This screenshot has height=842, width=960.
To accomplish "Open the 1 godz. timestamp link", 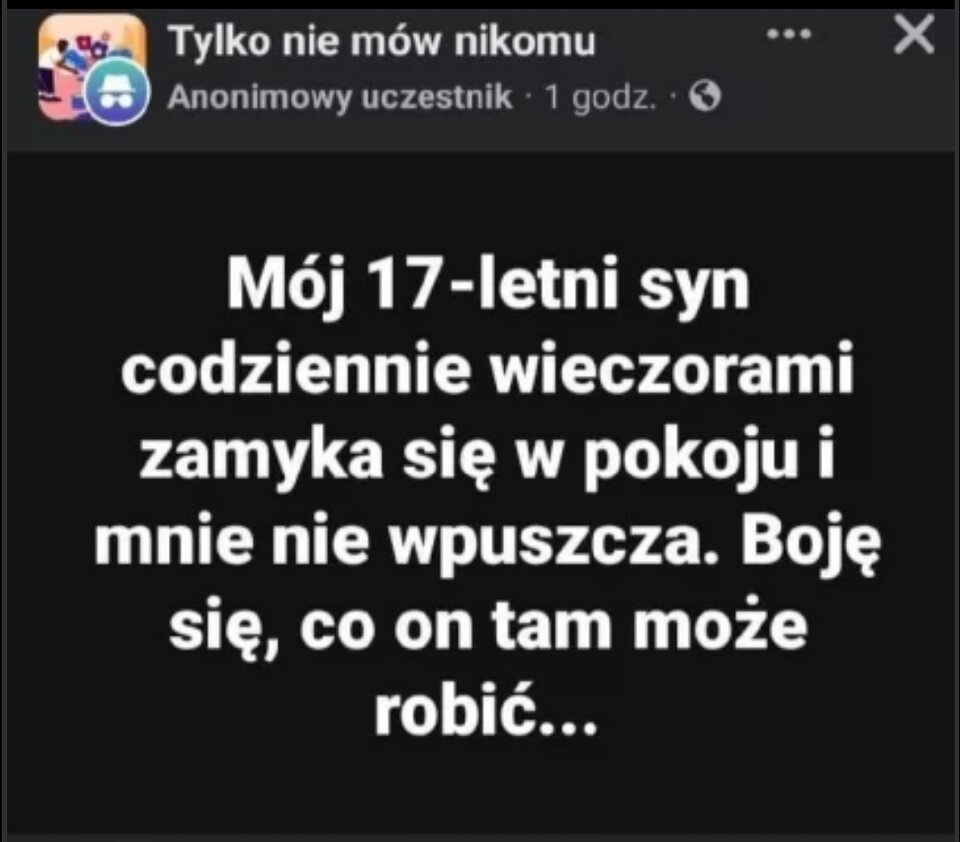I will point(600,97).
